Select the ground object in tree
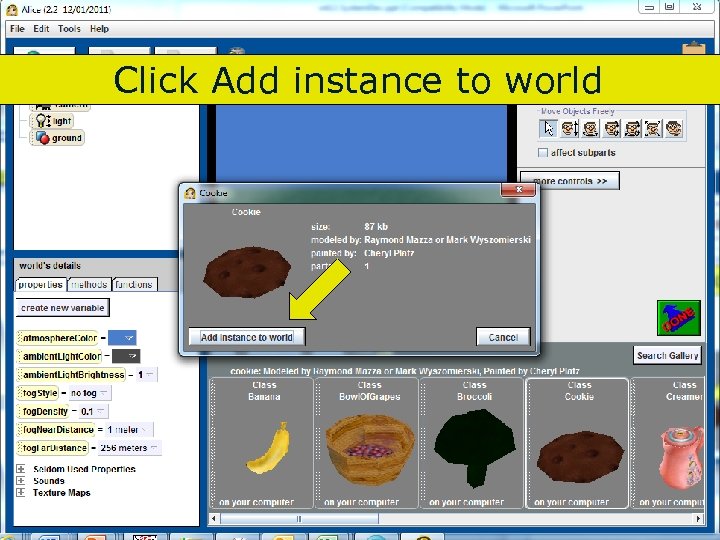This screenshot has height=540, width=720. coord(57,138)
